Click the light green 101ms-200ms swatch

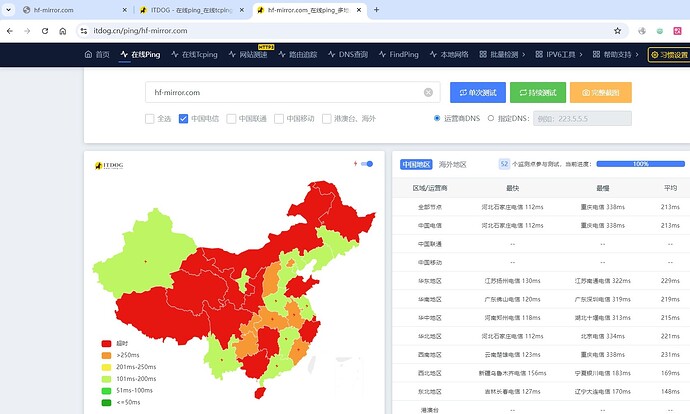click(x=106, y=379)
